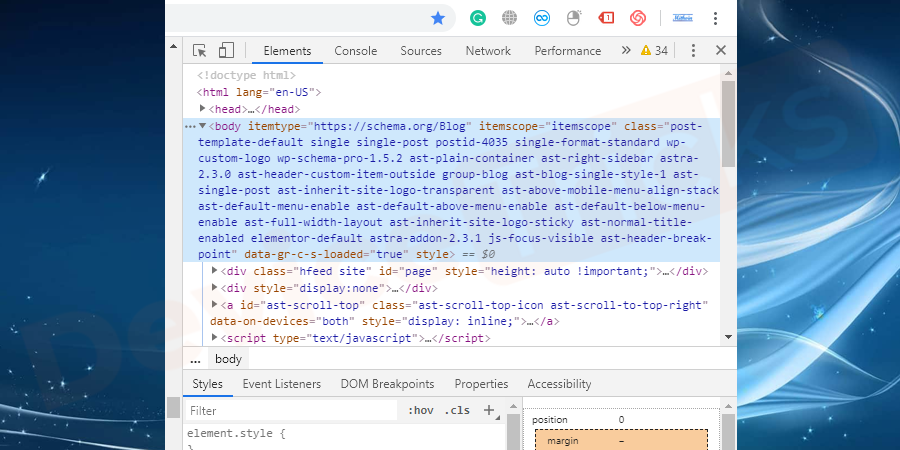Click Elements panel scrollbar down arrow

(x=728, y=337)
